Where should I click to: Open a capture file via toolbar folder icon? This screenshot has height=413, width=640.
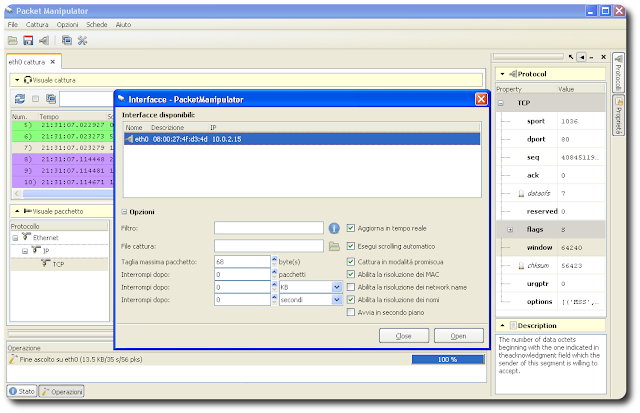[13, 40]
